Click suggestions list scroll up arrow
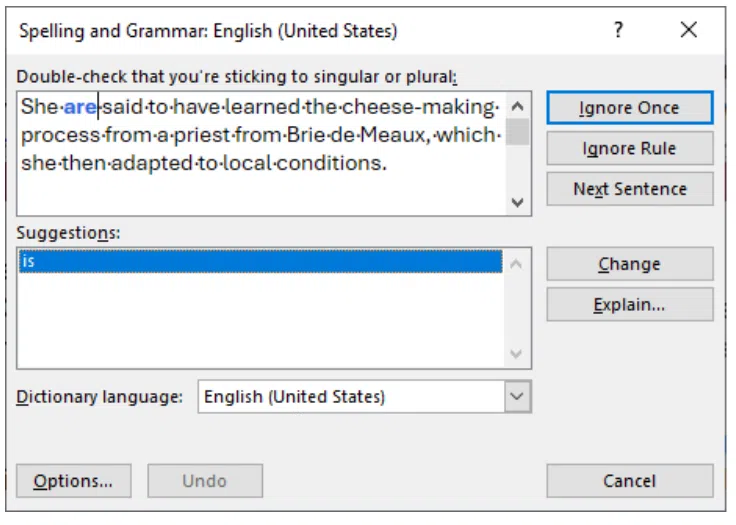 pos(516,264)
